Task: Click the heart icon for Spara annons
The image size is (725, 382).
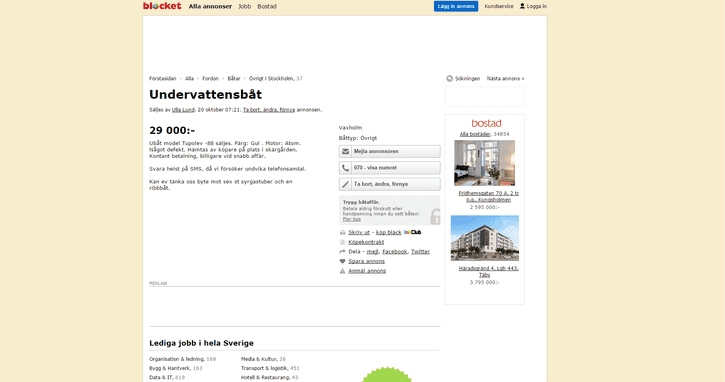Action: click(342, 261)
